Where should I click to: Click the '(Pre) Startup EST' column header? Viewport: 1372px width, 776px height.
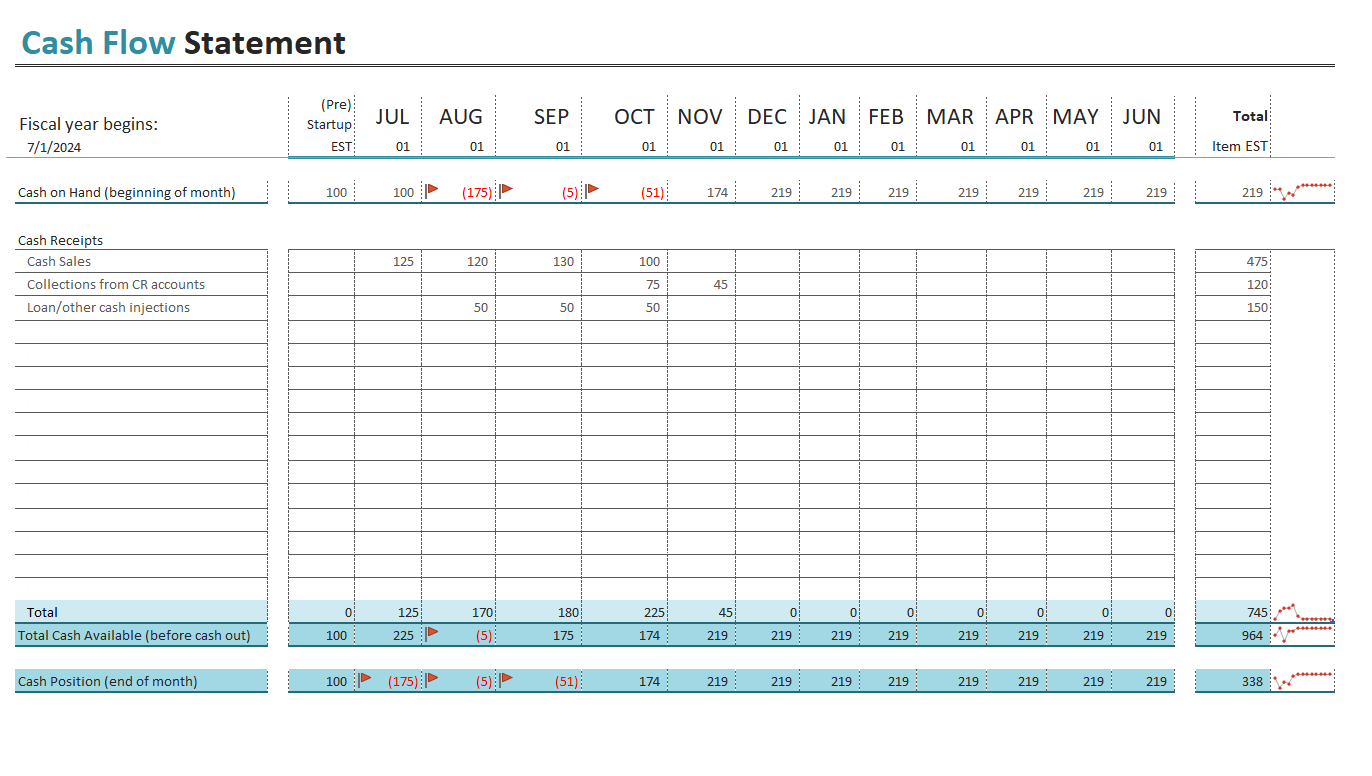click(x=330, y=125)
